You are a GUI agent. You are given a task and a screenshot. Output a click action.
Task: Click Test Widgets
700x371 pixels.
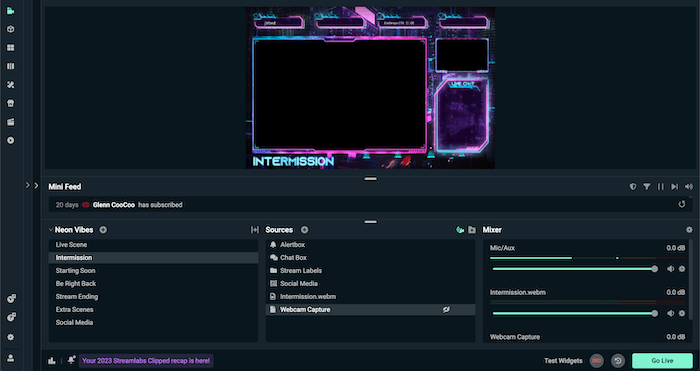563,361
